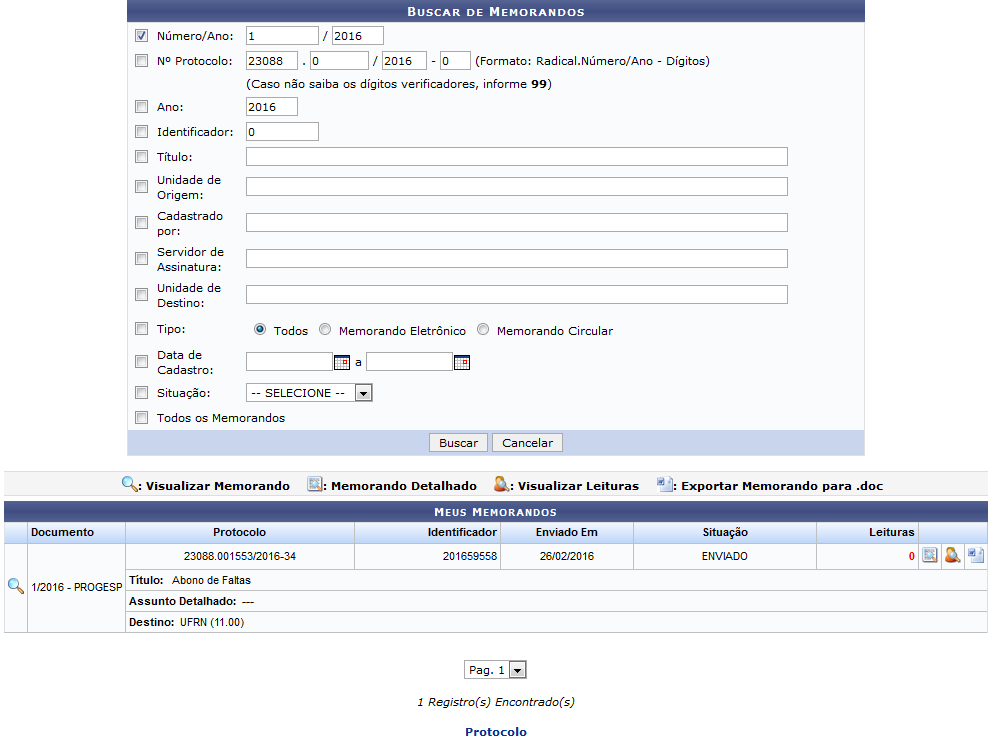Focus the year field of Número/Ano
This screenshot has height=750, width=990.
click(357, 36)
